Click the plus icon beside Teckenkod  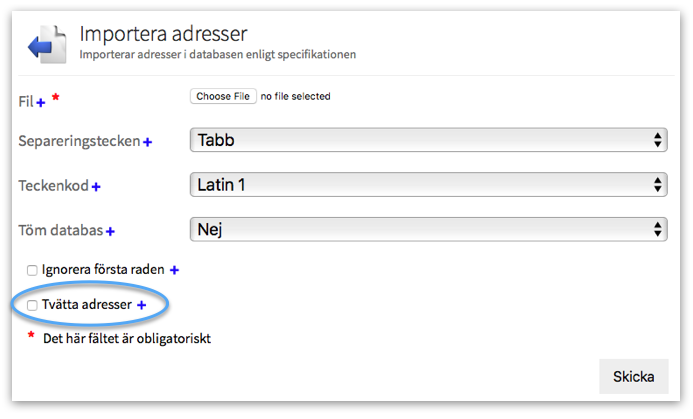tap(97, 187)
